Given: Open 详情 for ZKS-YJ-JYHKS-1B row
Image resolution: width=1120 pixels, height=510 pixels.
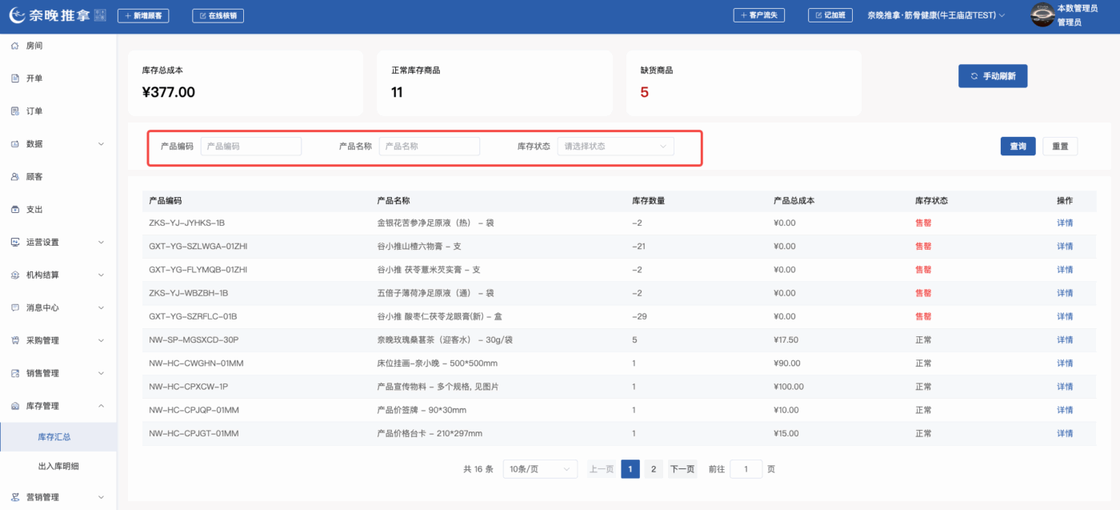Looking at the screenshot, I should [1065, 223].
